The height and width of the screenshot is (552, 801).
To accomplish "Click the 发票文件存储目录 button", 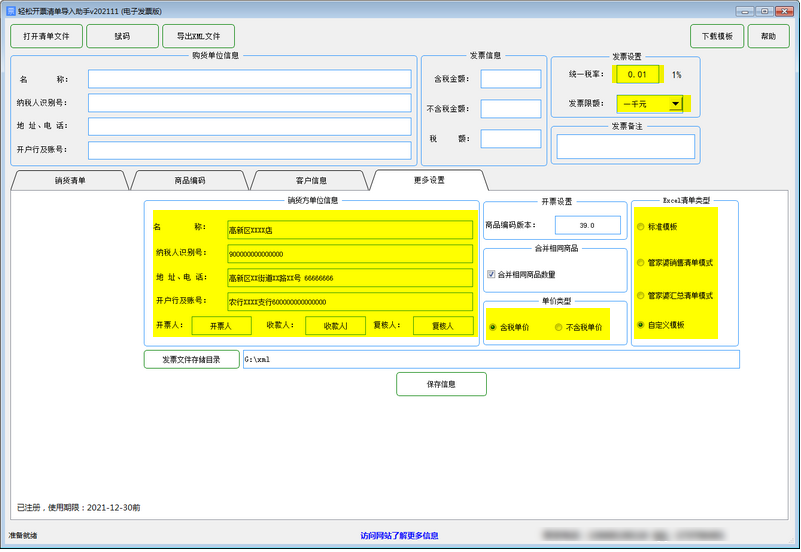I will point(192,359).
